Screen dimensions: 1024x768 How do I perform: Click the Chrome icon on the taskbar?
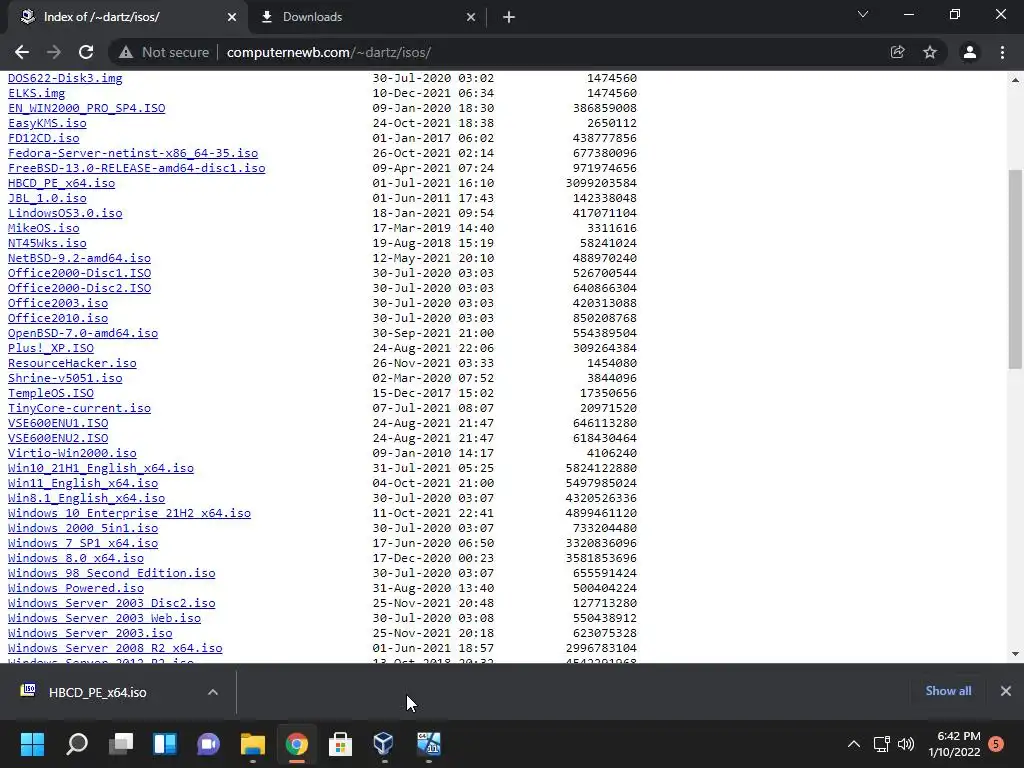(296, 744)
